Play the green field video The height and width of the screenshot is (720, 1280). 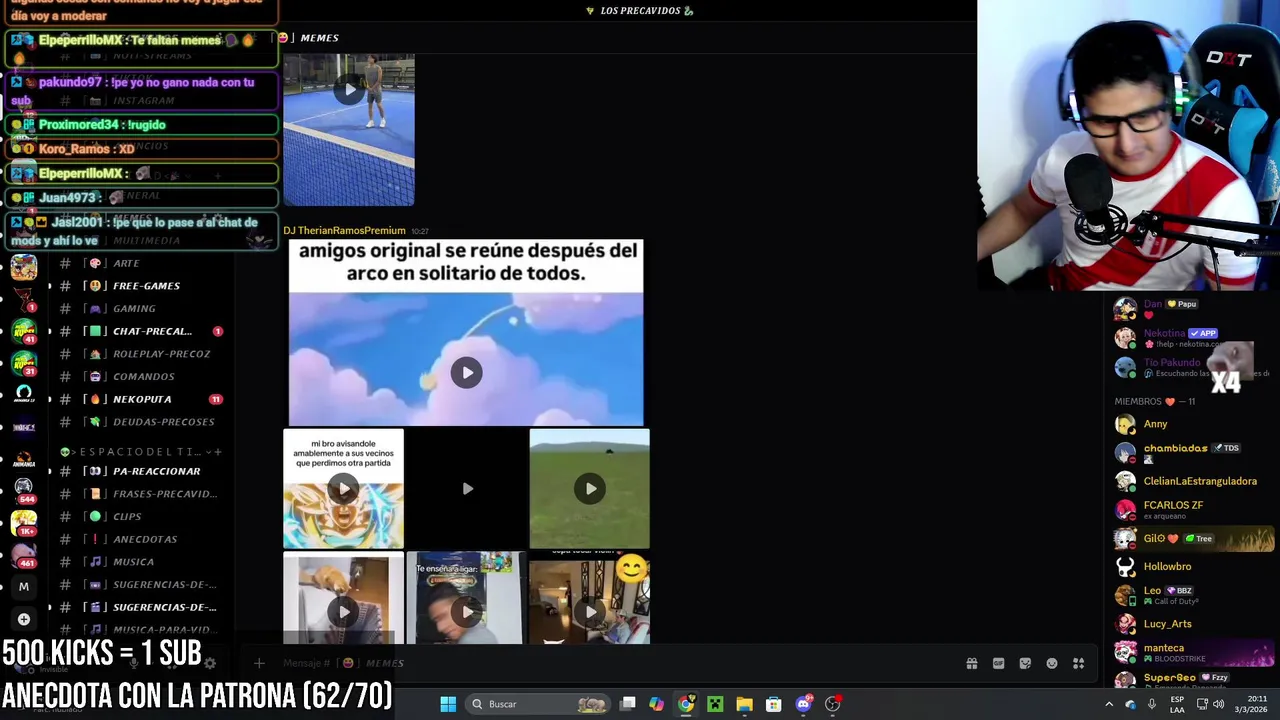point(590,489)
